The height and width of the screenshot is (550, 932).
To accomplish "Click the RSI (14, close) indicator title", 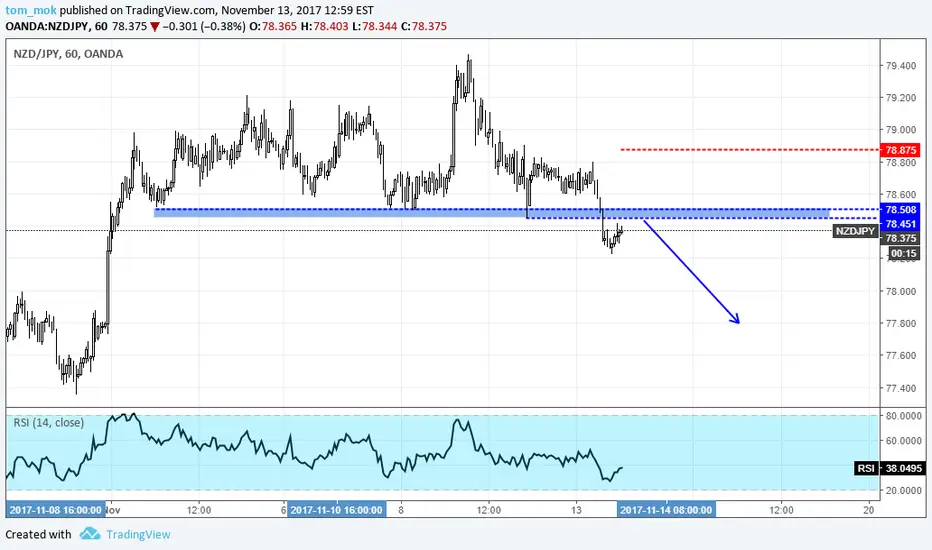I will click(49, 423).
